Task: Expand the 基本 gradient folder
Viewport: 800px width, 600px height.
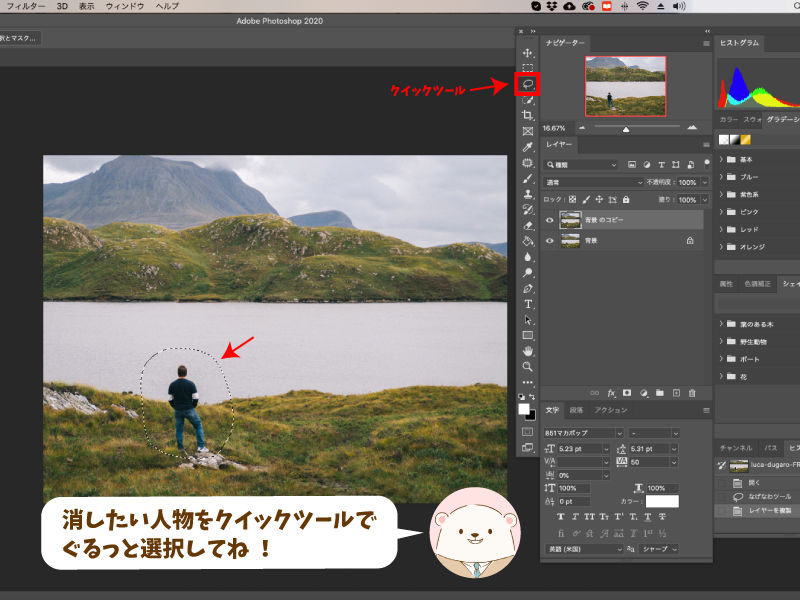Action: click(x=721, y=159)
